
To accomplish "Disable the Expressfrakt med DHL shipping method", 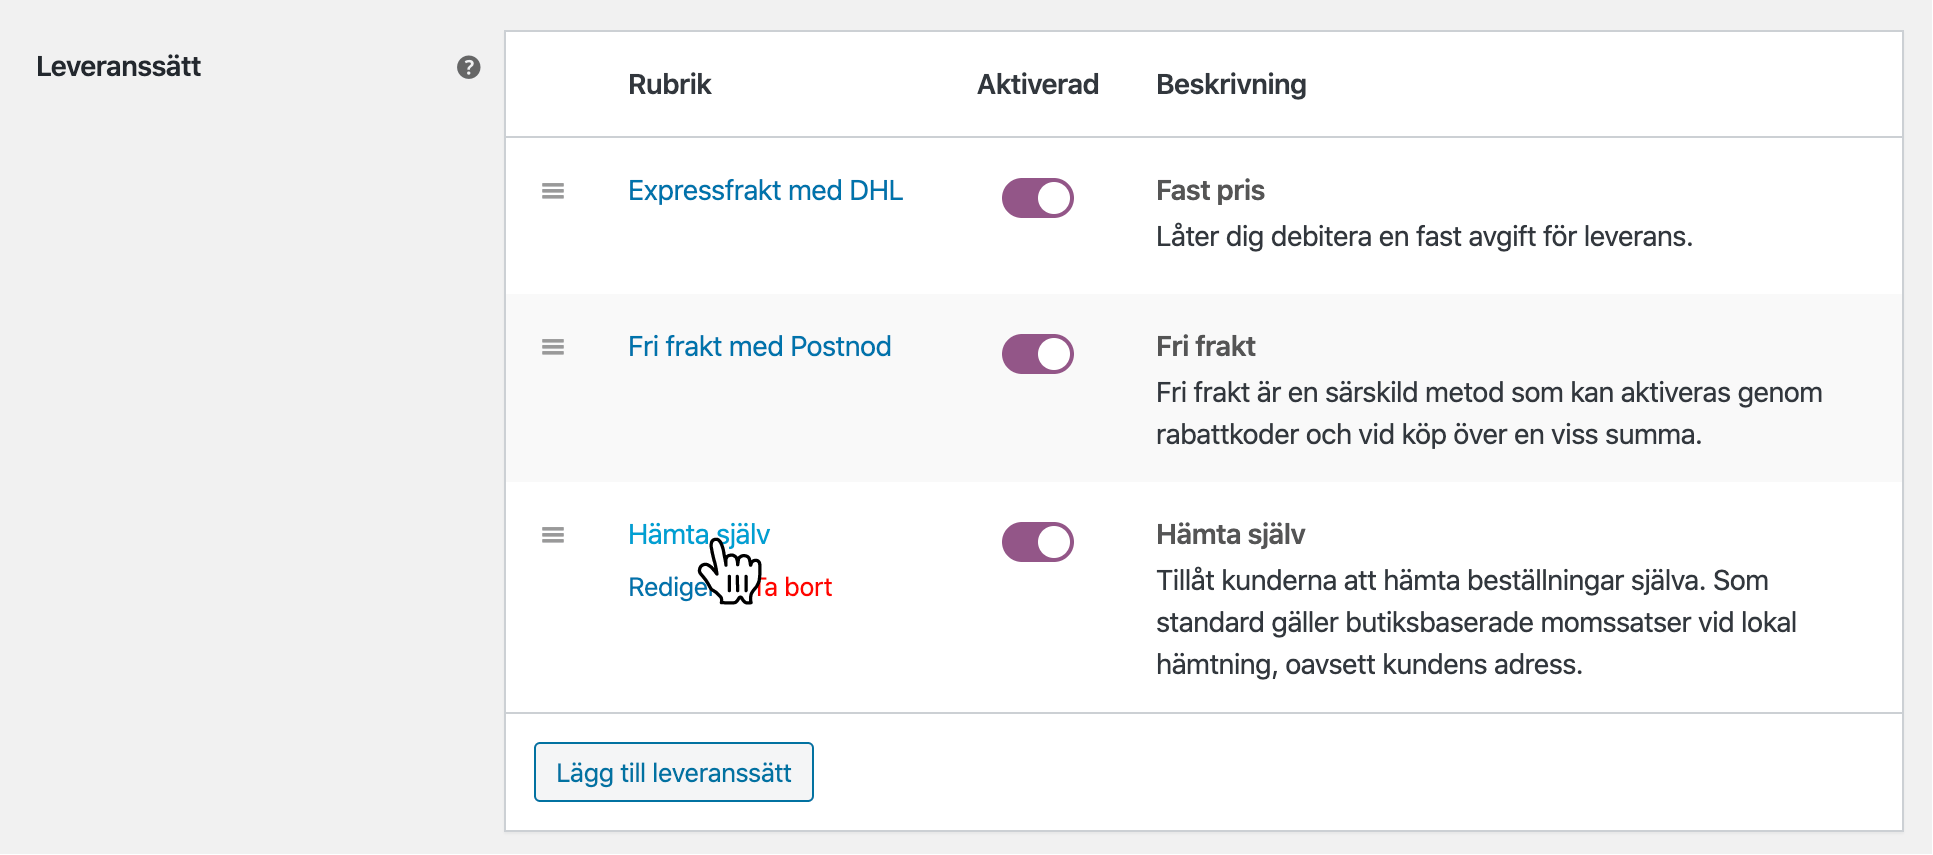I will pos(1037,198).
